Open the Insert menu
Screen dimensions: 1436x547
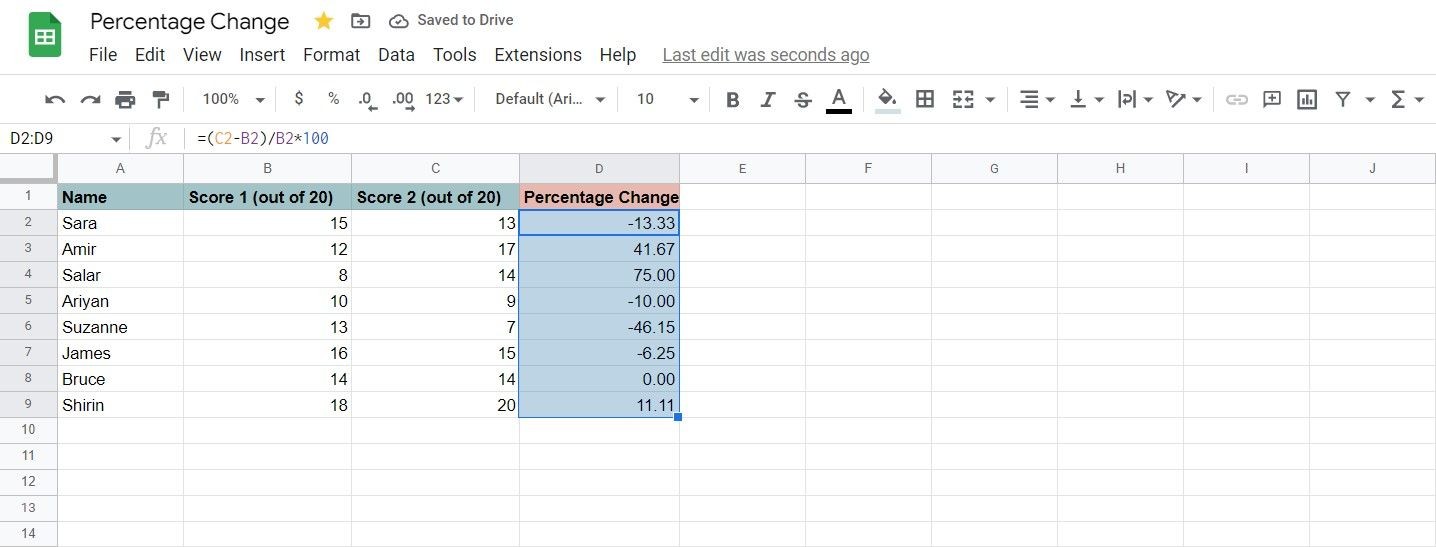[x=262, y=55]
